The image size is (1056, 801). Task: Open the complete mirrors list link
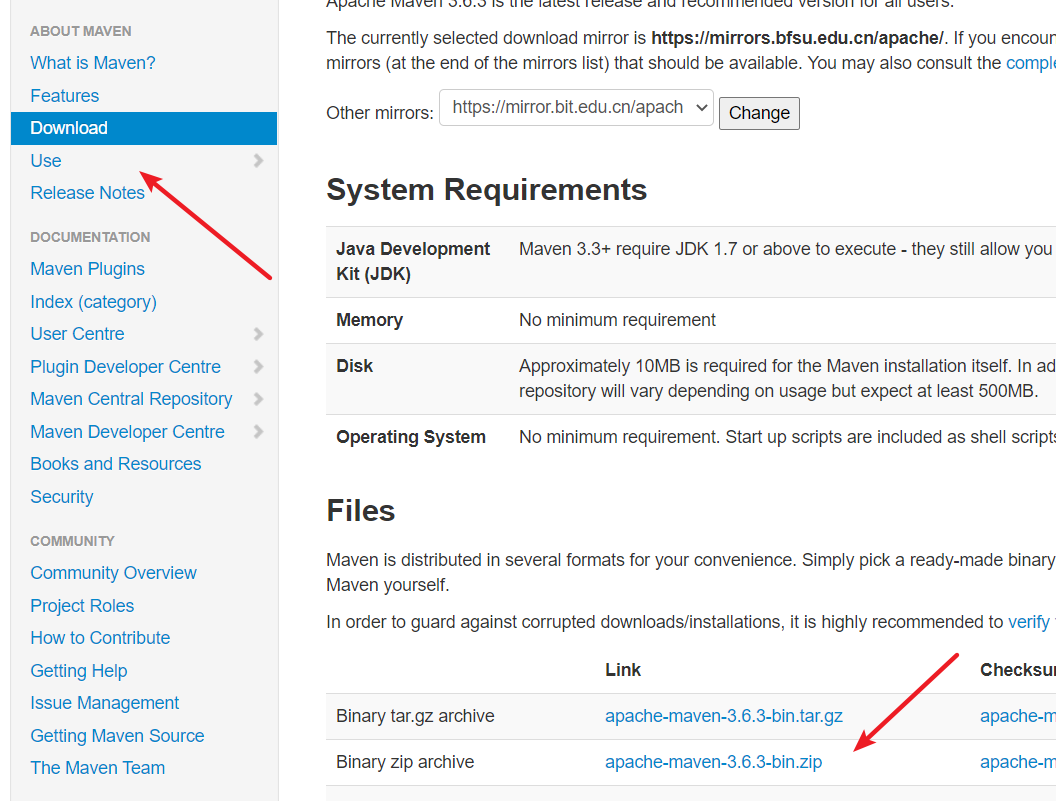(x=1030, y=63)
